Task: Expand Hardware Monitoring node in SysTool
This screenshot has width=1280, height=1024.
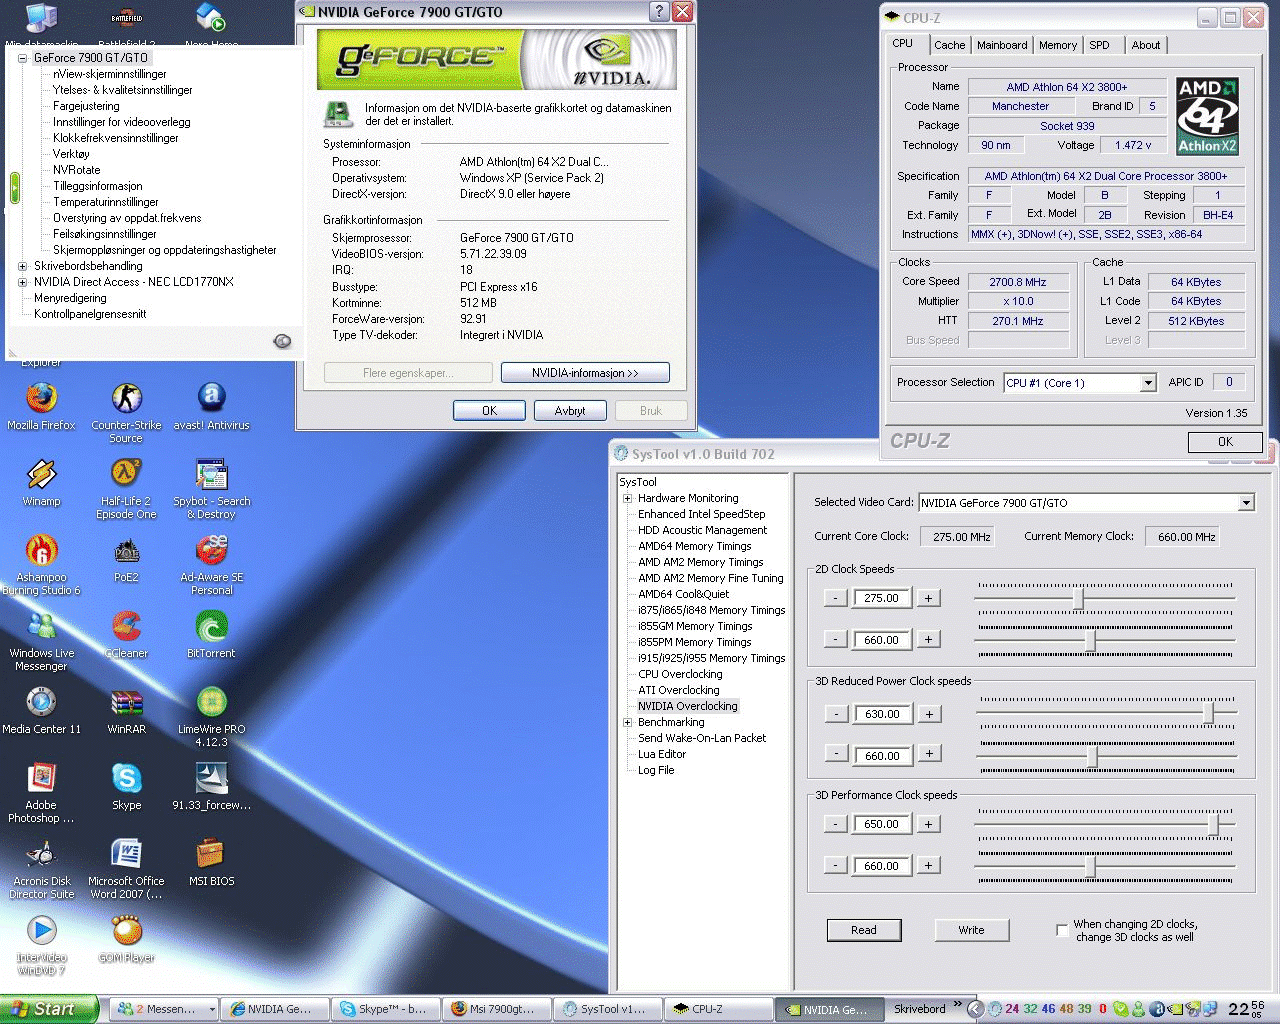Action: pyautogui.click(x=627, y=498)
